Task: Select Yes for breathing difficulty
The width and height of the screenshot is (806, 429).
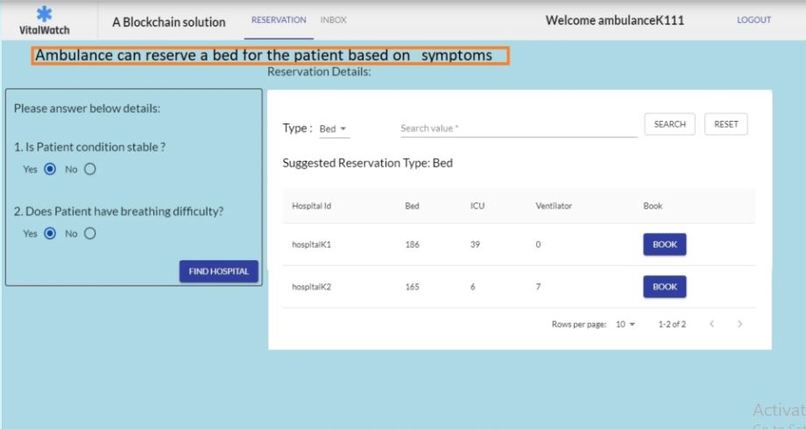Action: pyautogui.click(x=50, y=234)
